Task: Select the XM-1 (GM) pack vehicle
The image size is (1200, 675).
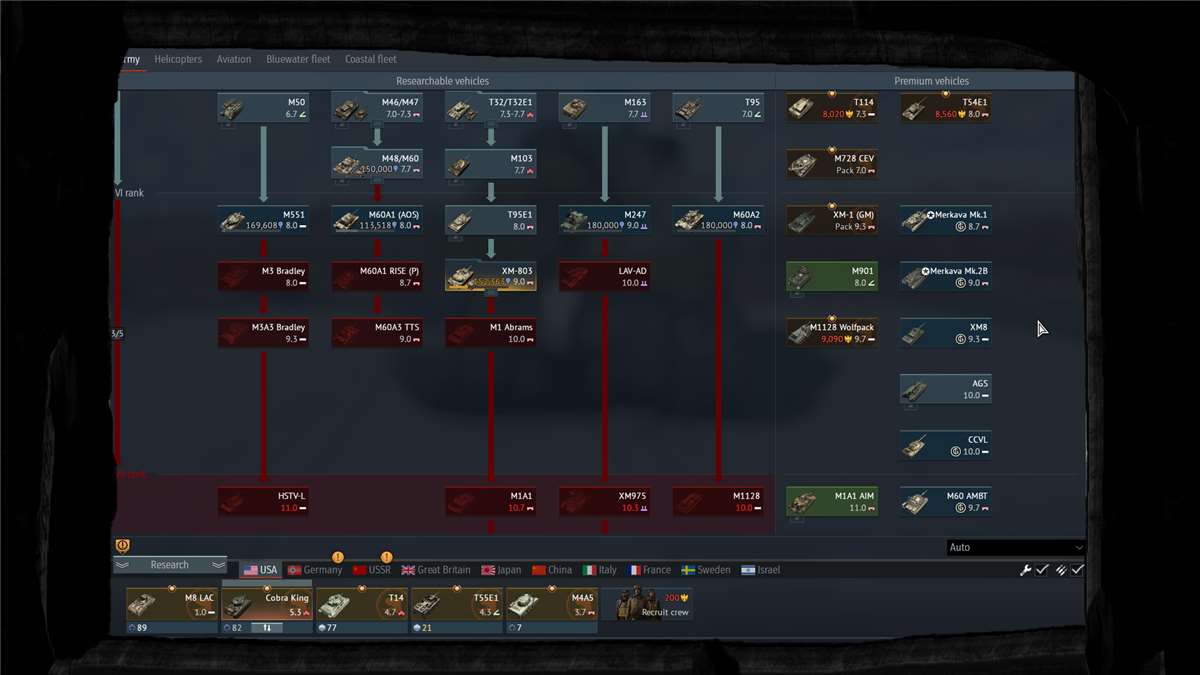Action: tap(832, 220)
